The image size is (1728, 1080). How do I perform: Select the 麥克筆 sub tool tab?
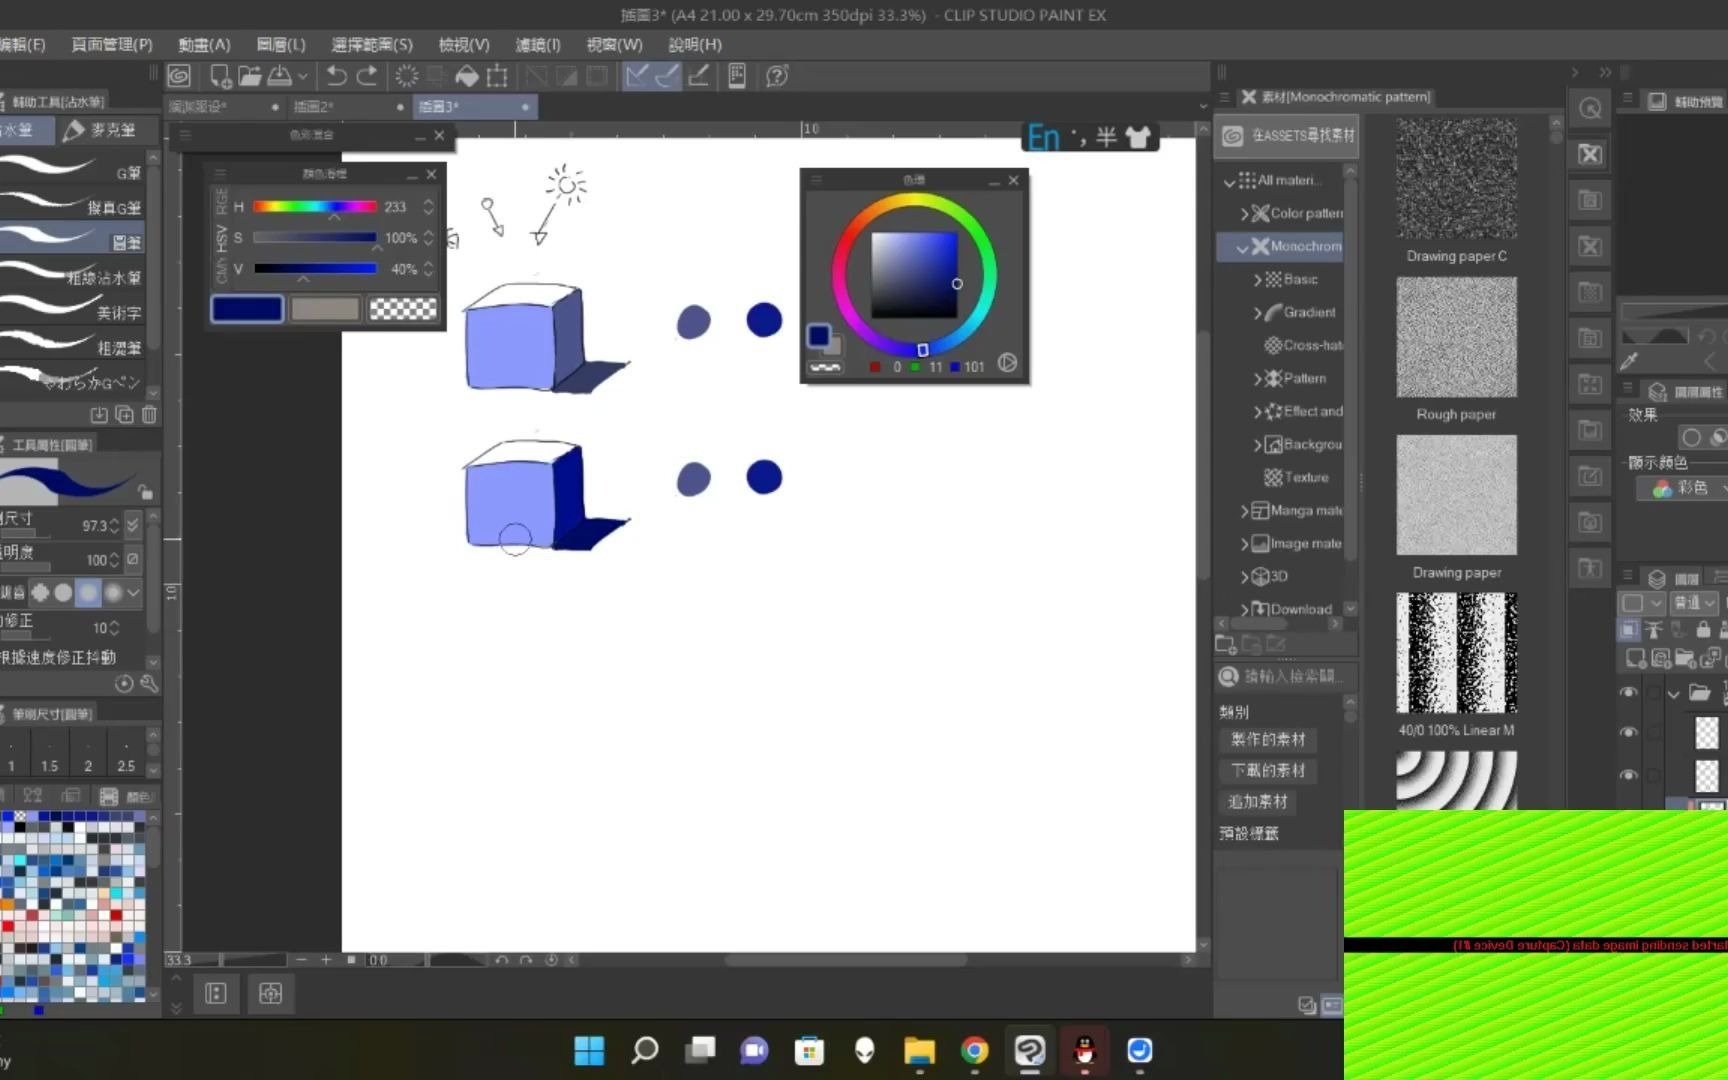point(100,130)
